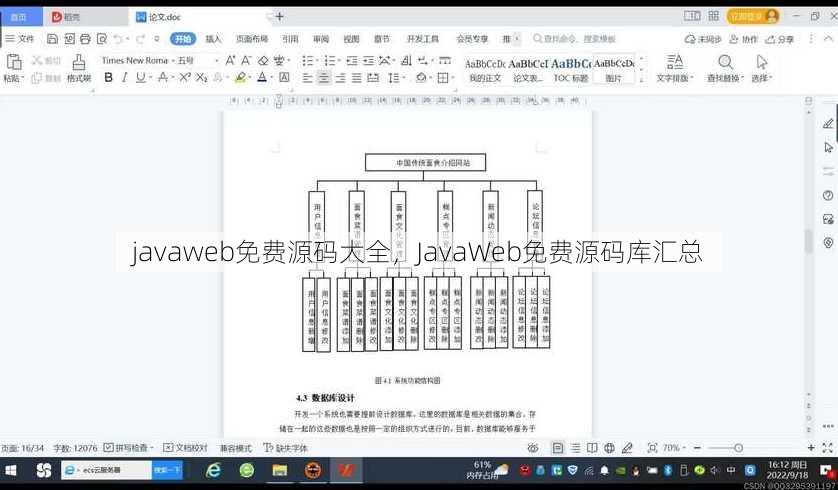838x490 pixels.
Task: Open a new document tab with plus
Action: (280, 17)
